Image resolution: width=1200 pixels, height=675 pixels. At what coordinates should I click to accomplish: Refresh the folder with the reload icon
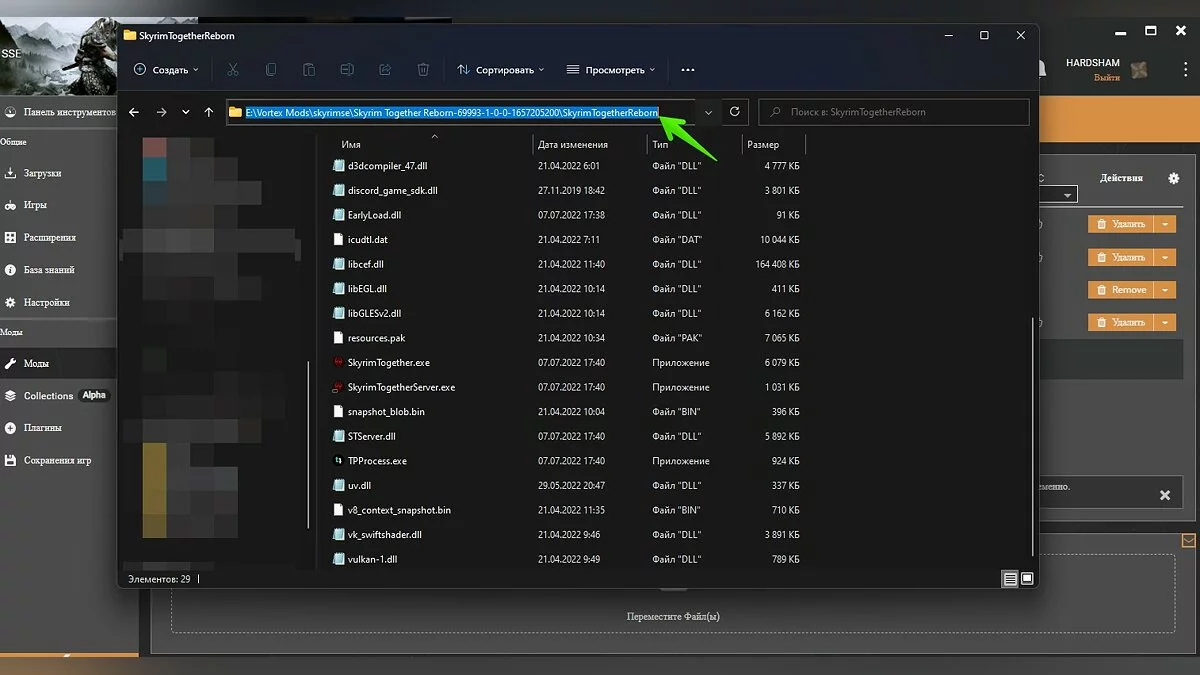[x=735, y=112]
